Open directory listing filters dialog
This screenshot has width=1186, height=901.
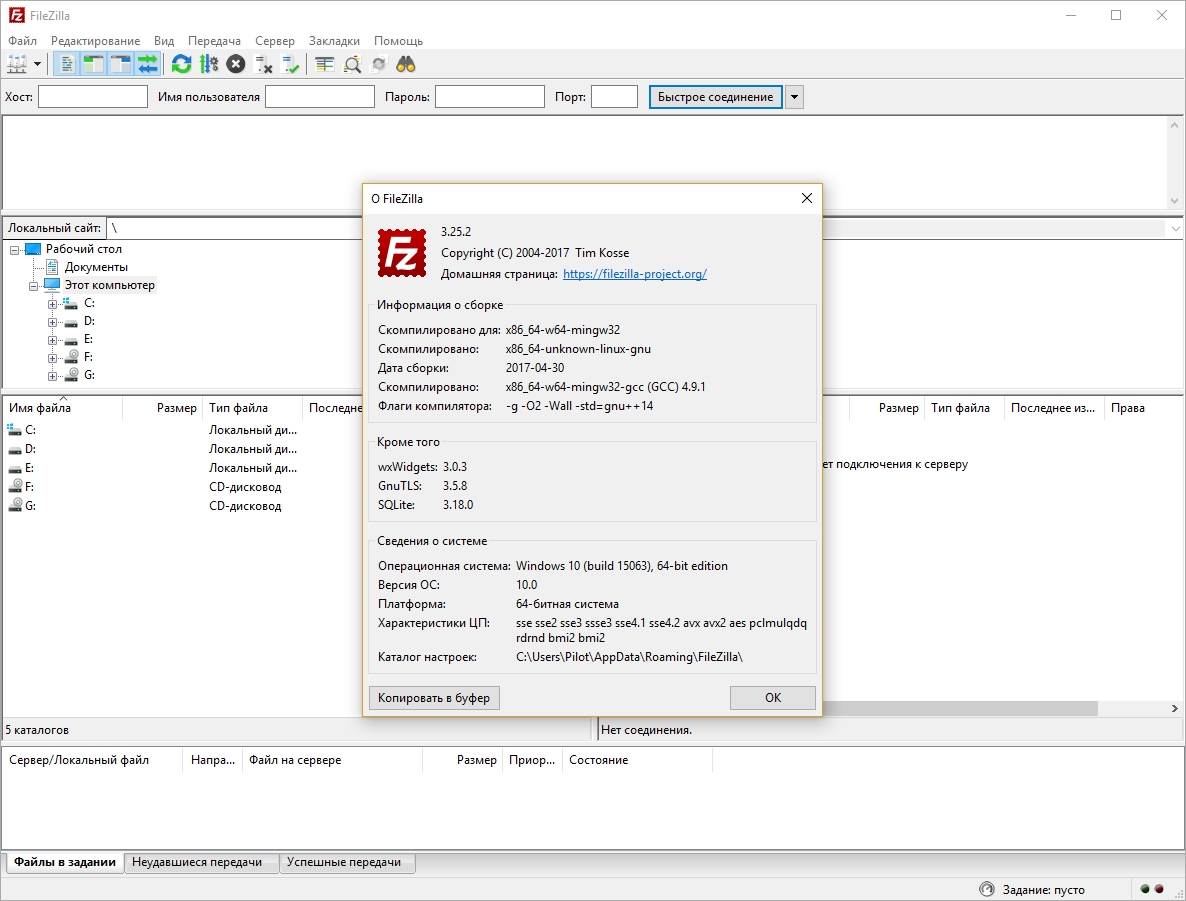(x=325, y=64)
